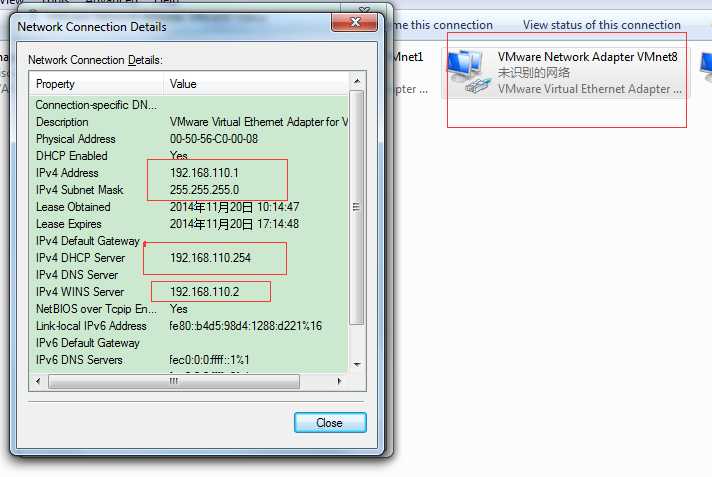712x477 pixels.
Task: Click the IPv6 value fe80::b4d5:98d4:1288:d221%16
Action: point(246,326)
